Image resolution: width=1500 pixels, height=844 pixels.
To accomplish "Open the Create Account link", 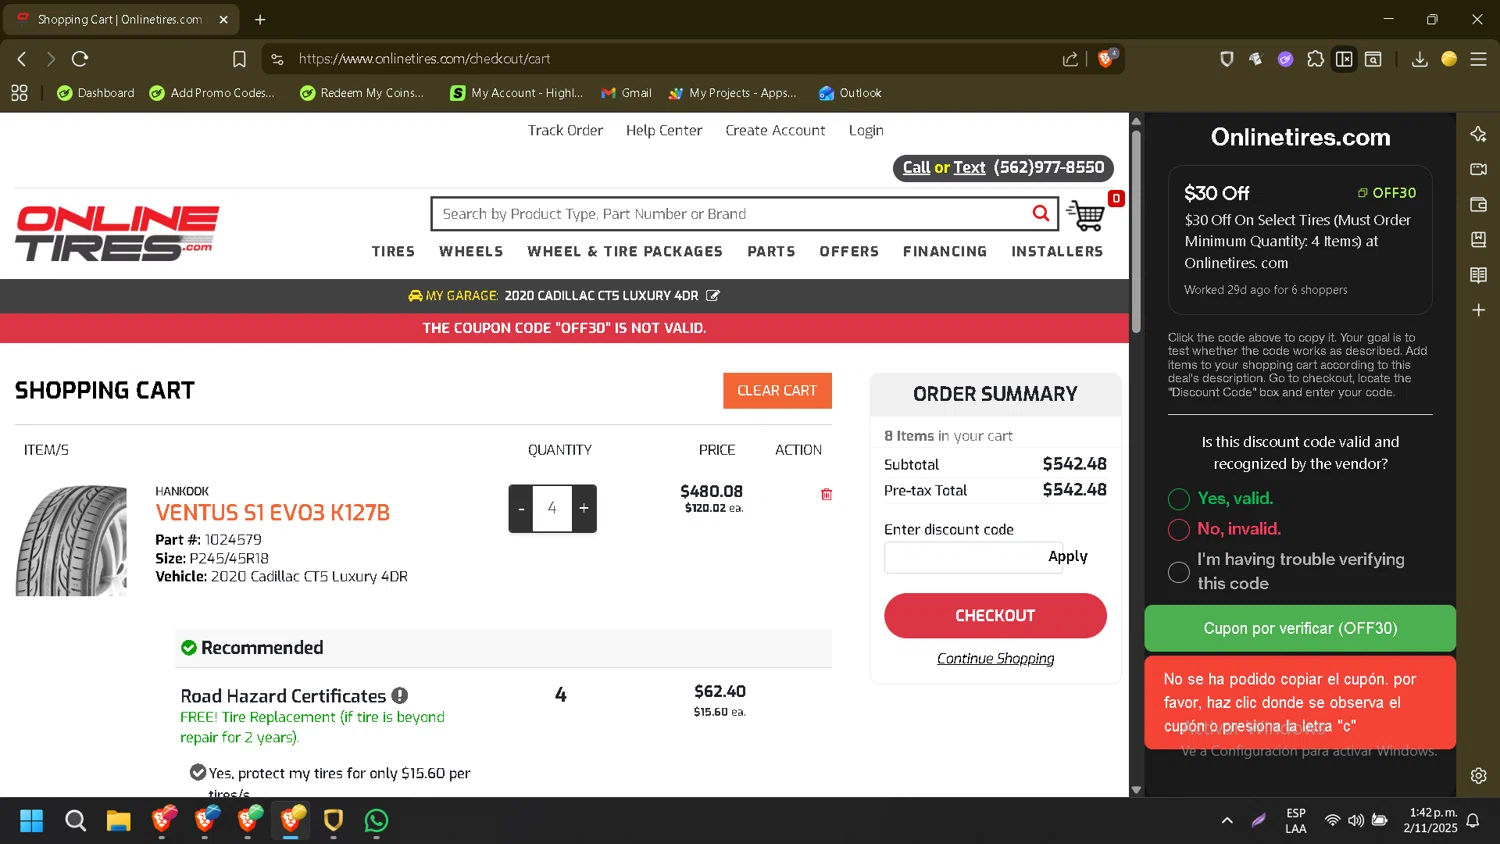I will click(x=775, y=130).
